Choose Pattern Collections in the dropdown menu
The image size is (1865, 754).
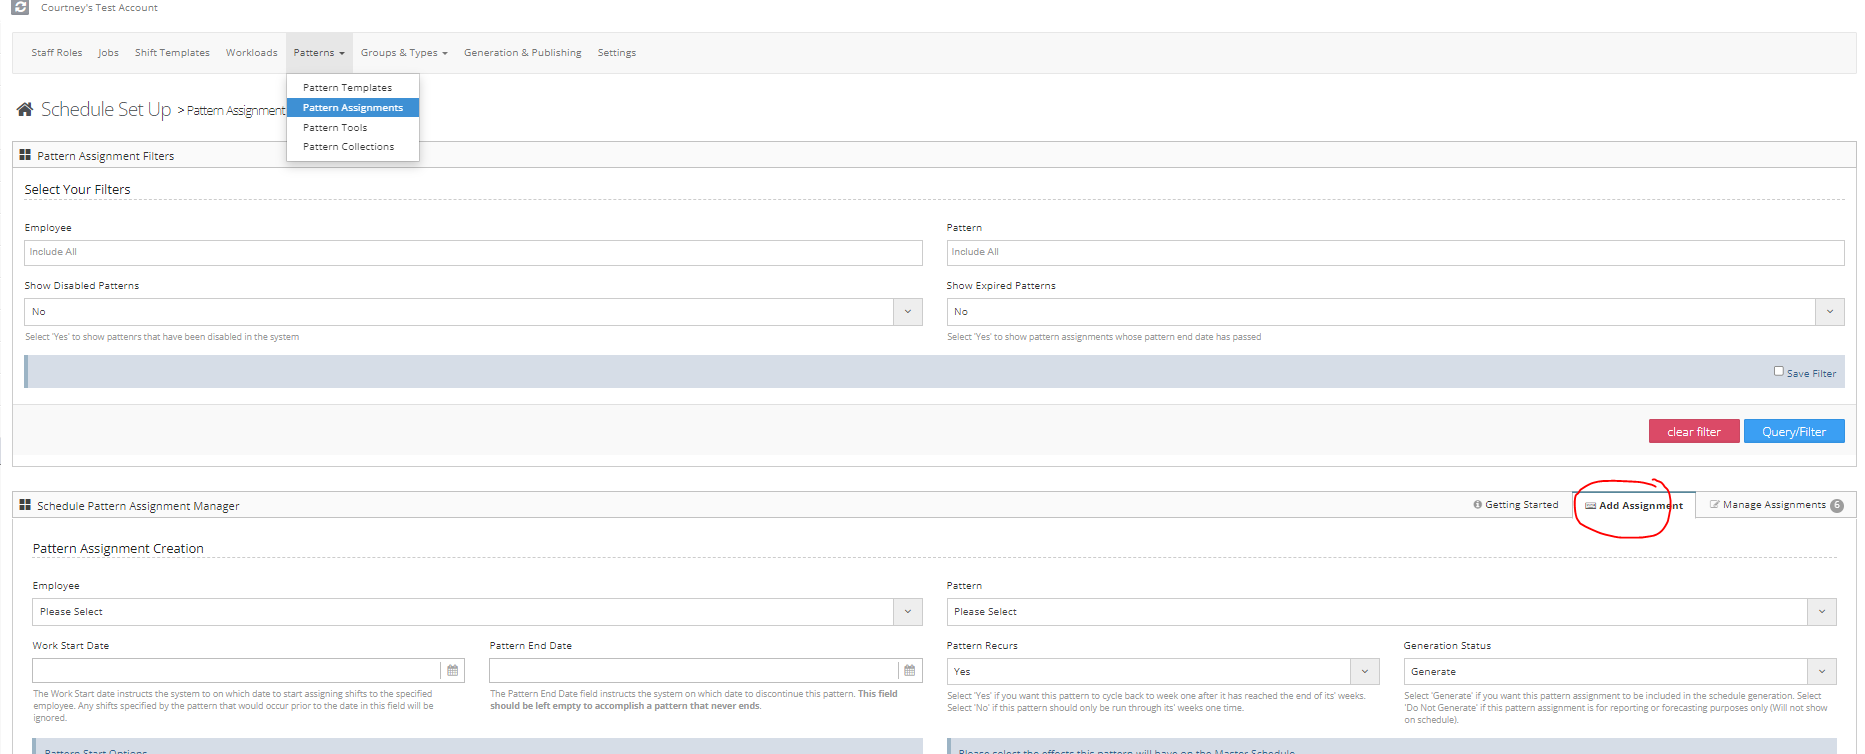click(348, 147)
